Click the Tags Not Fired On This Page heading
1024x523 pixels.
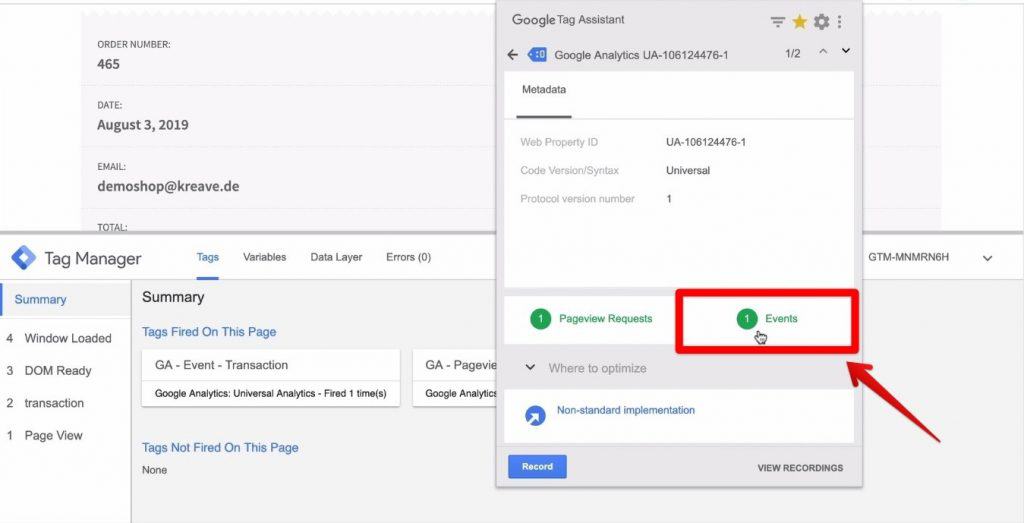pyautogui.click(x=220, y=448)
